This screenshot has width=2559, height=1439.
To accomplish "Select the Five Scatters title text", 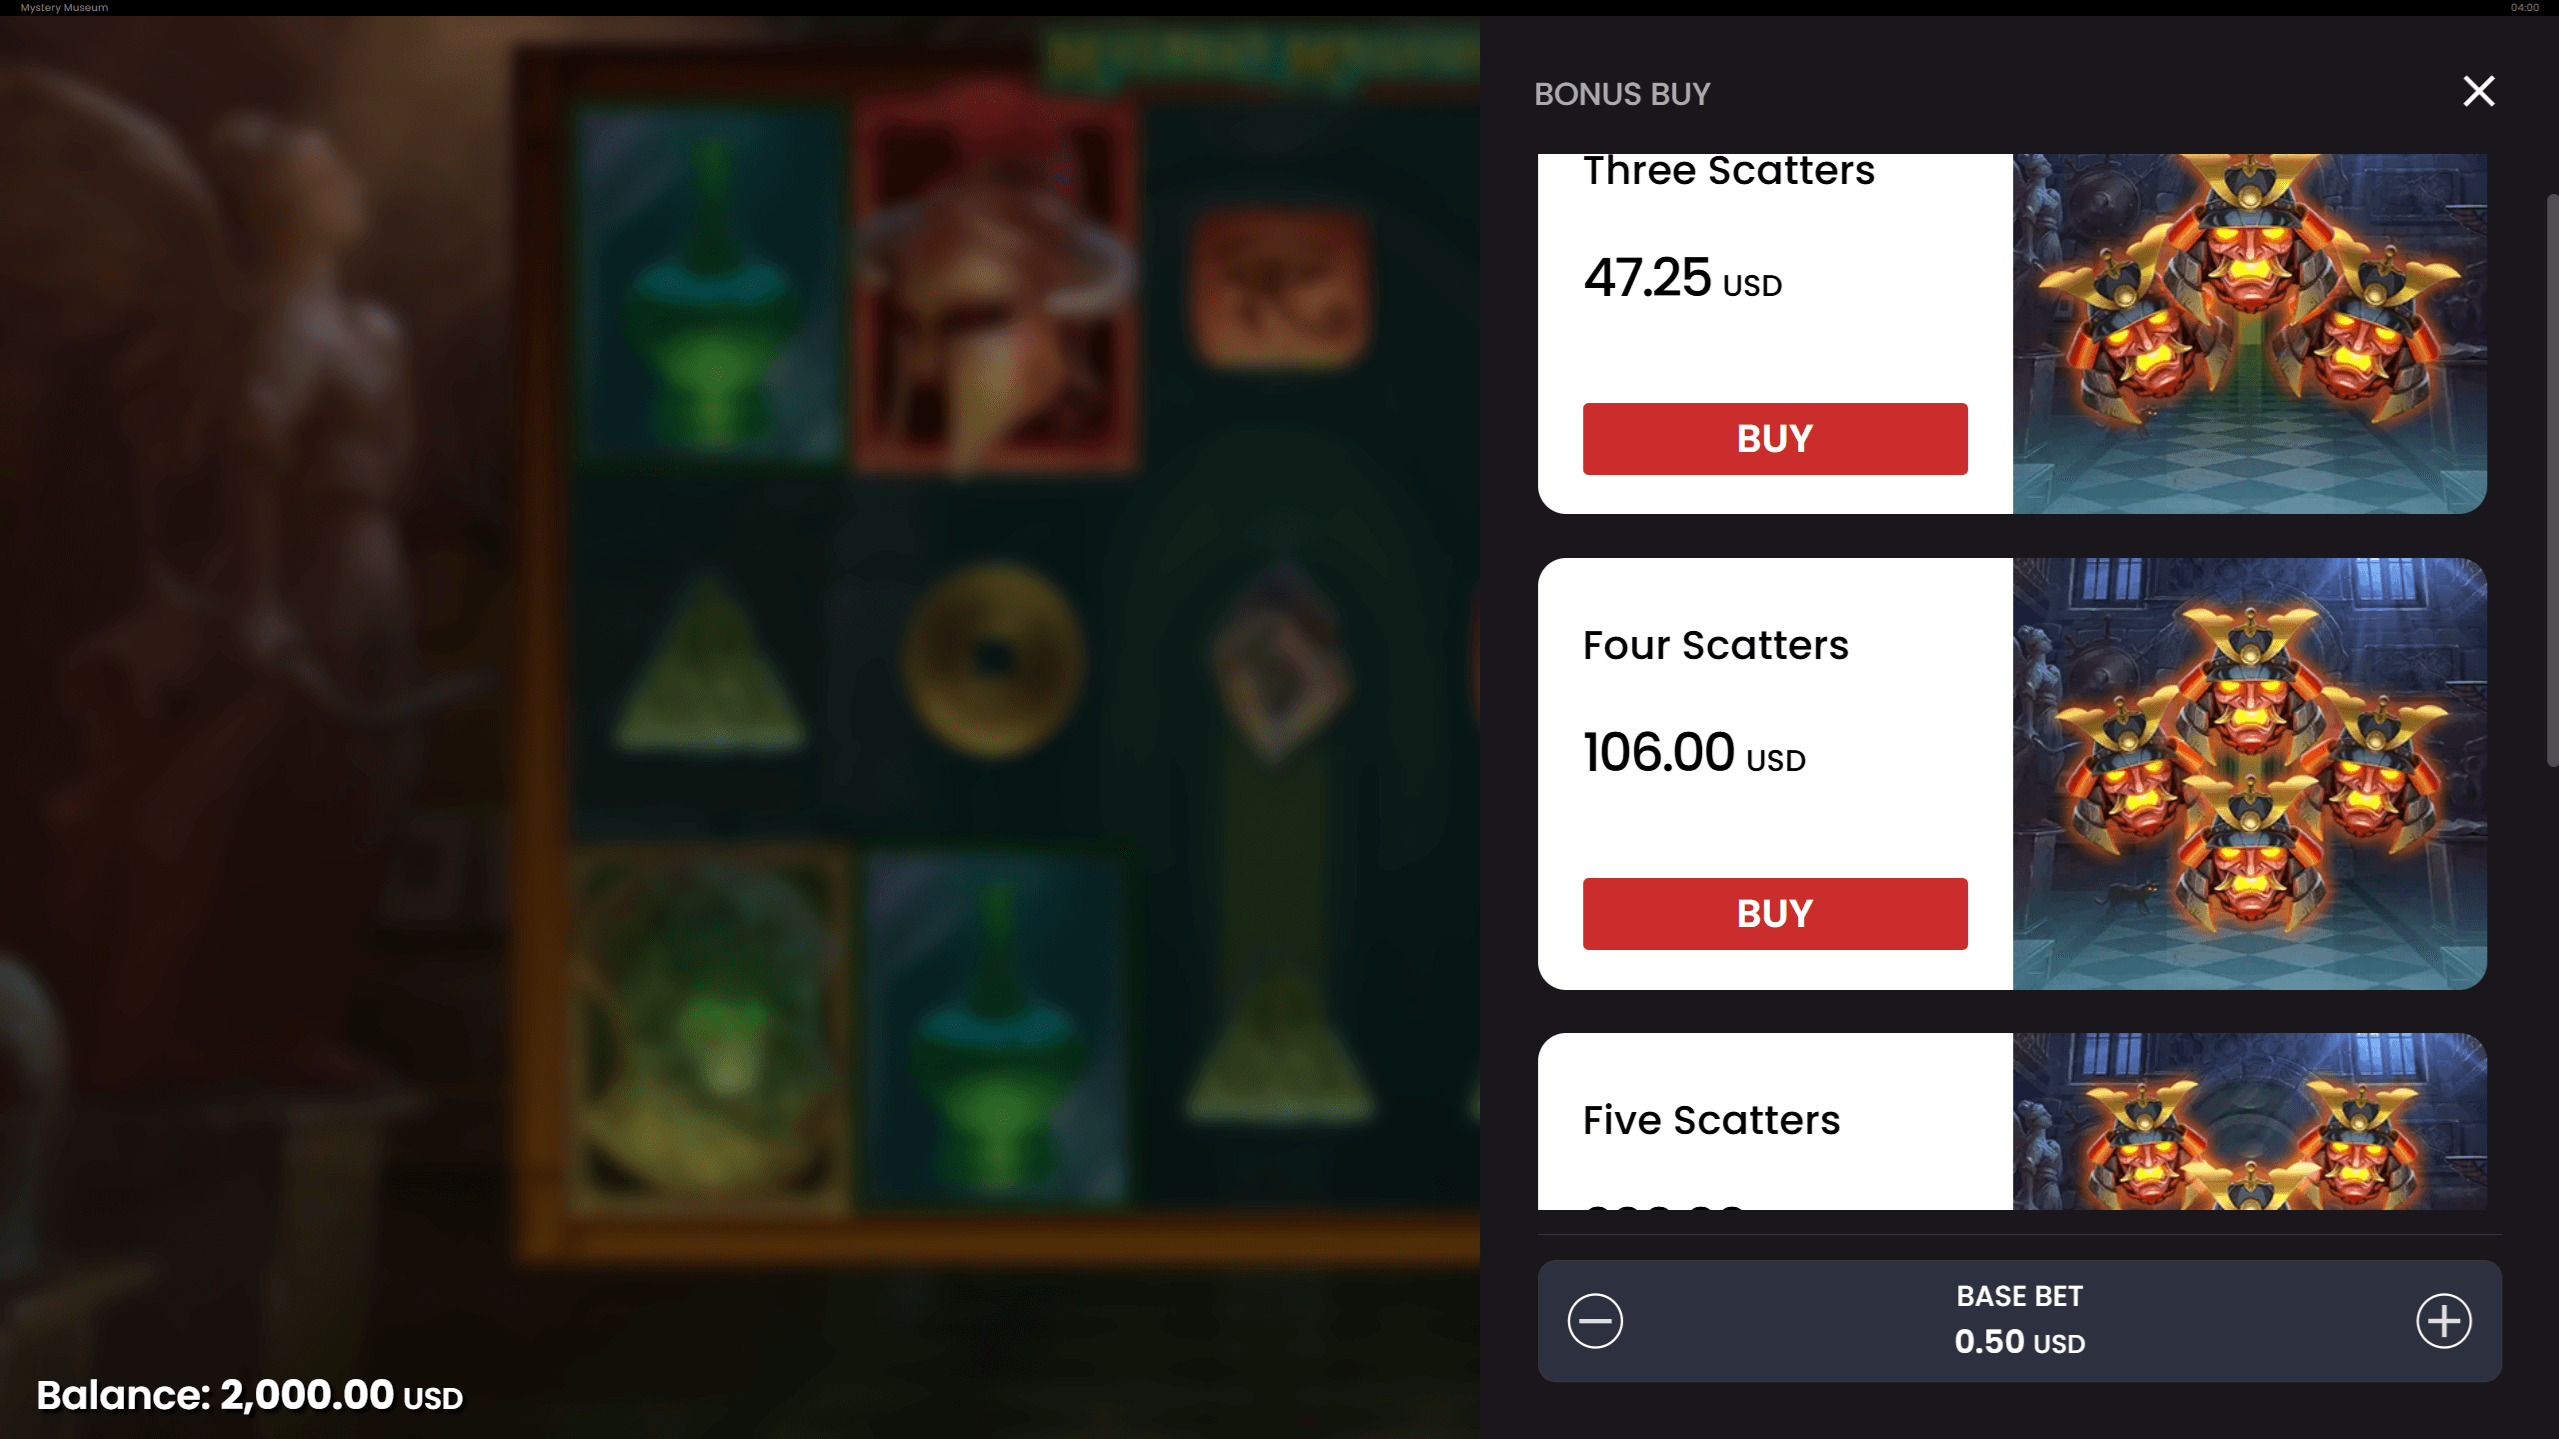I will (1710, 1120).
